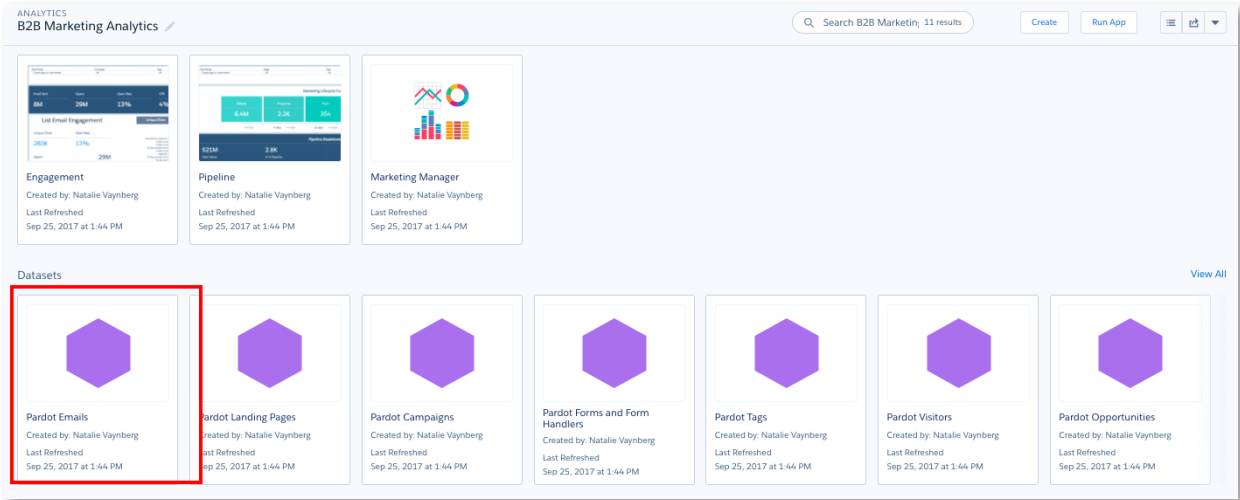Click refresh date under Pardot Opportunities
This screenshot has width=1240, height=500.
1107,466
